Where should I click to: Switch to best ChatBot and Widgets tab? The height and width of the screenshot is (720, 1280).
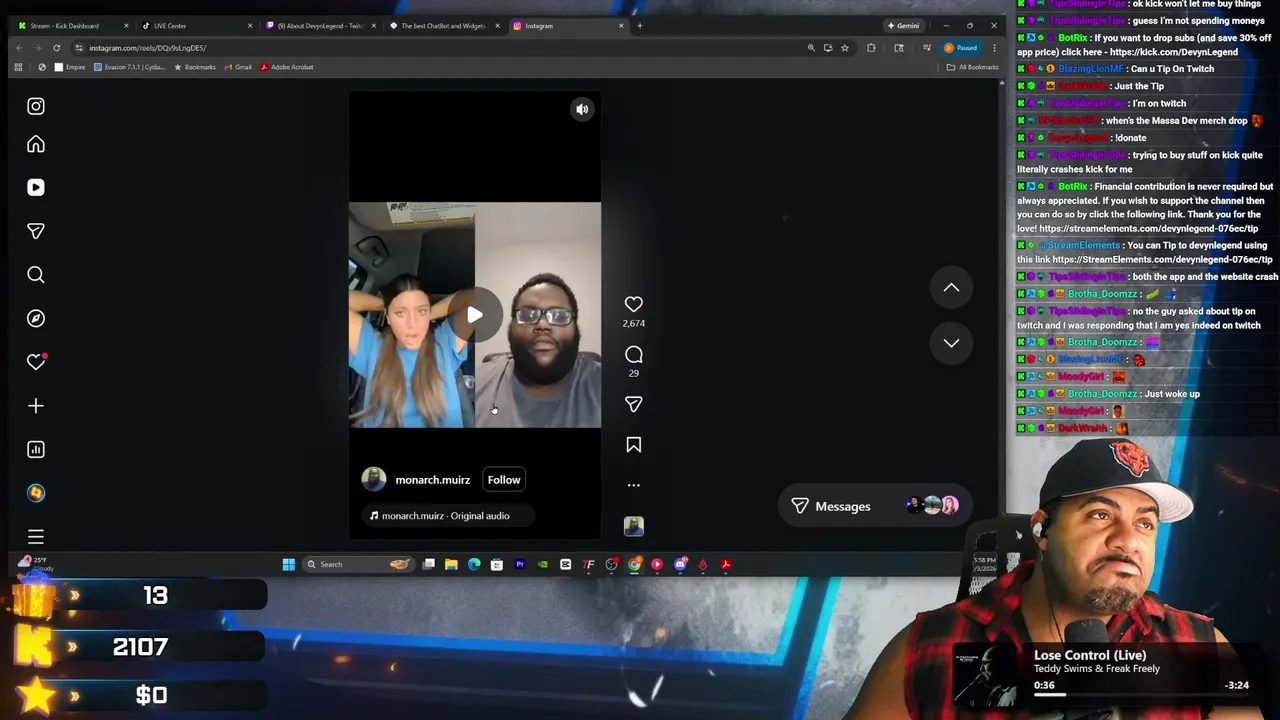coord(443,26)
